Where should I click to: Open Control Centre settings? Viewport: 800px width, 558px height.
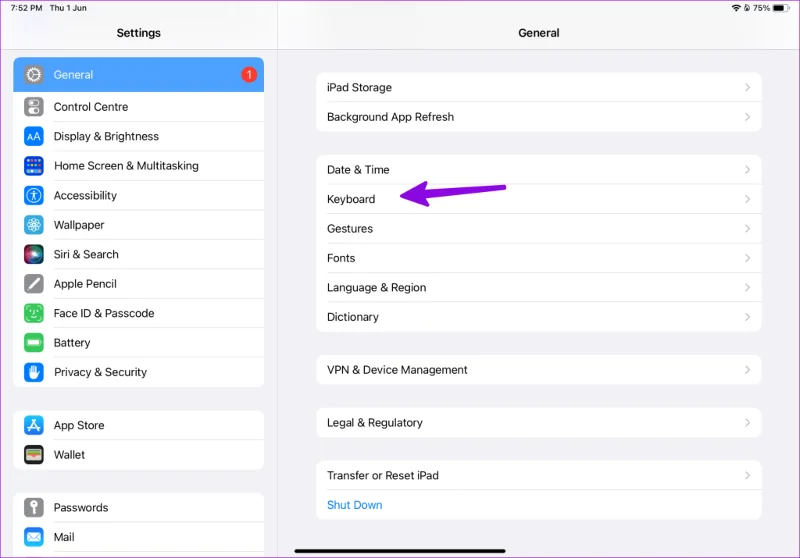click(139, 107)
